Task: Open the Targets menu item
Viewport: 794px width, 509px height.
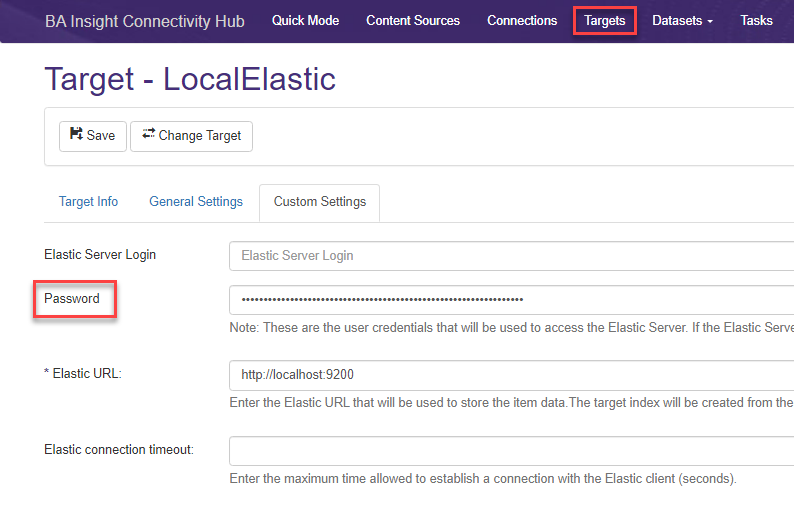Action: point(605,21)
